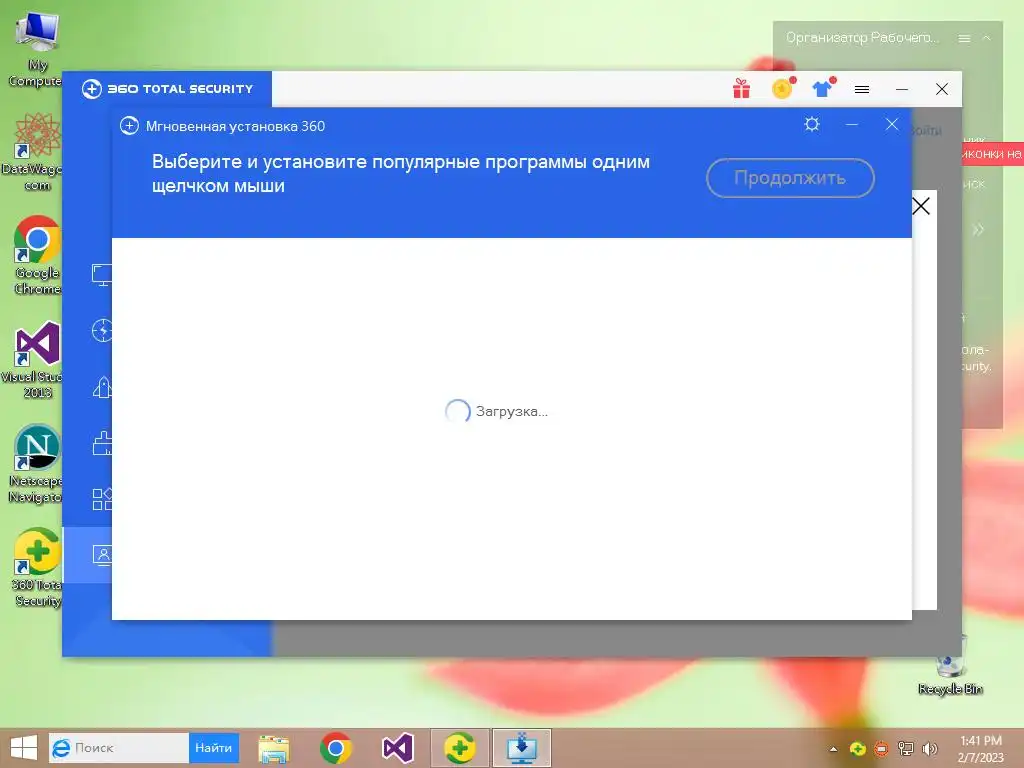Viewport: 1024px width, 768px height.
Task: Open the t-shirt themes icon
Action: [823, 88]
